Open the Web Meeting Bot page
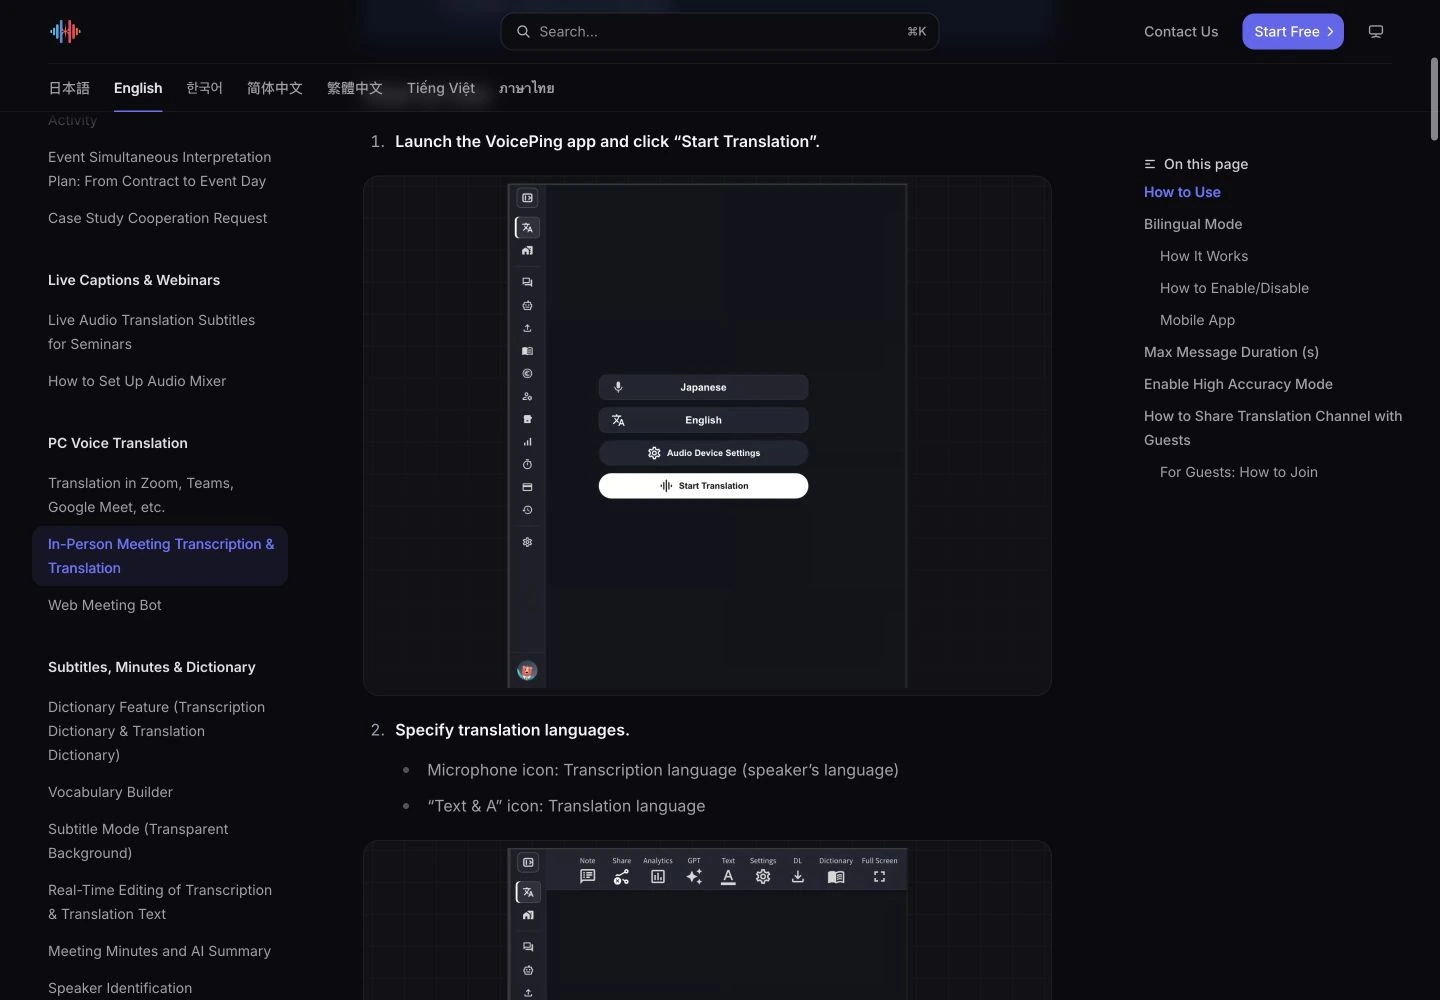This screenshot has height=1000, width=1440. [105, 605]
